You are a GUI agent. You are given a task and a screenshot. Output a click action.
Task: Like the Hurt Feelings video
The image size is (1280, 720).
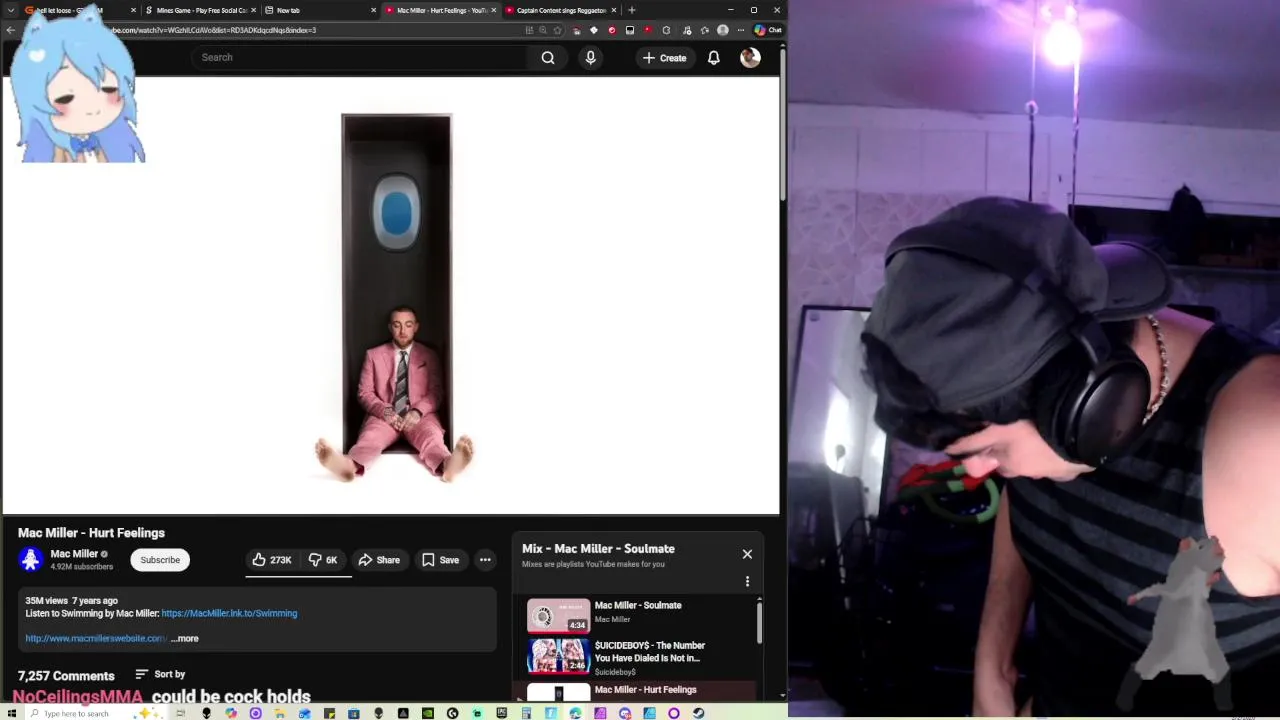pos(271,560)
